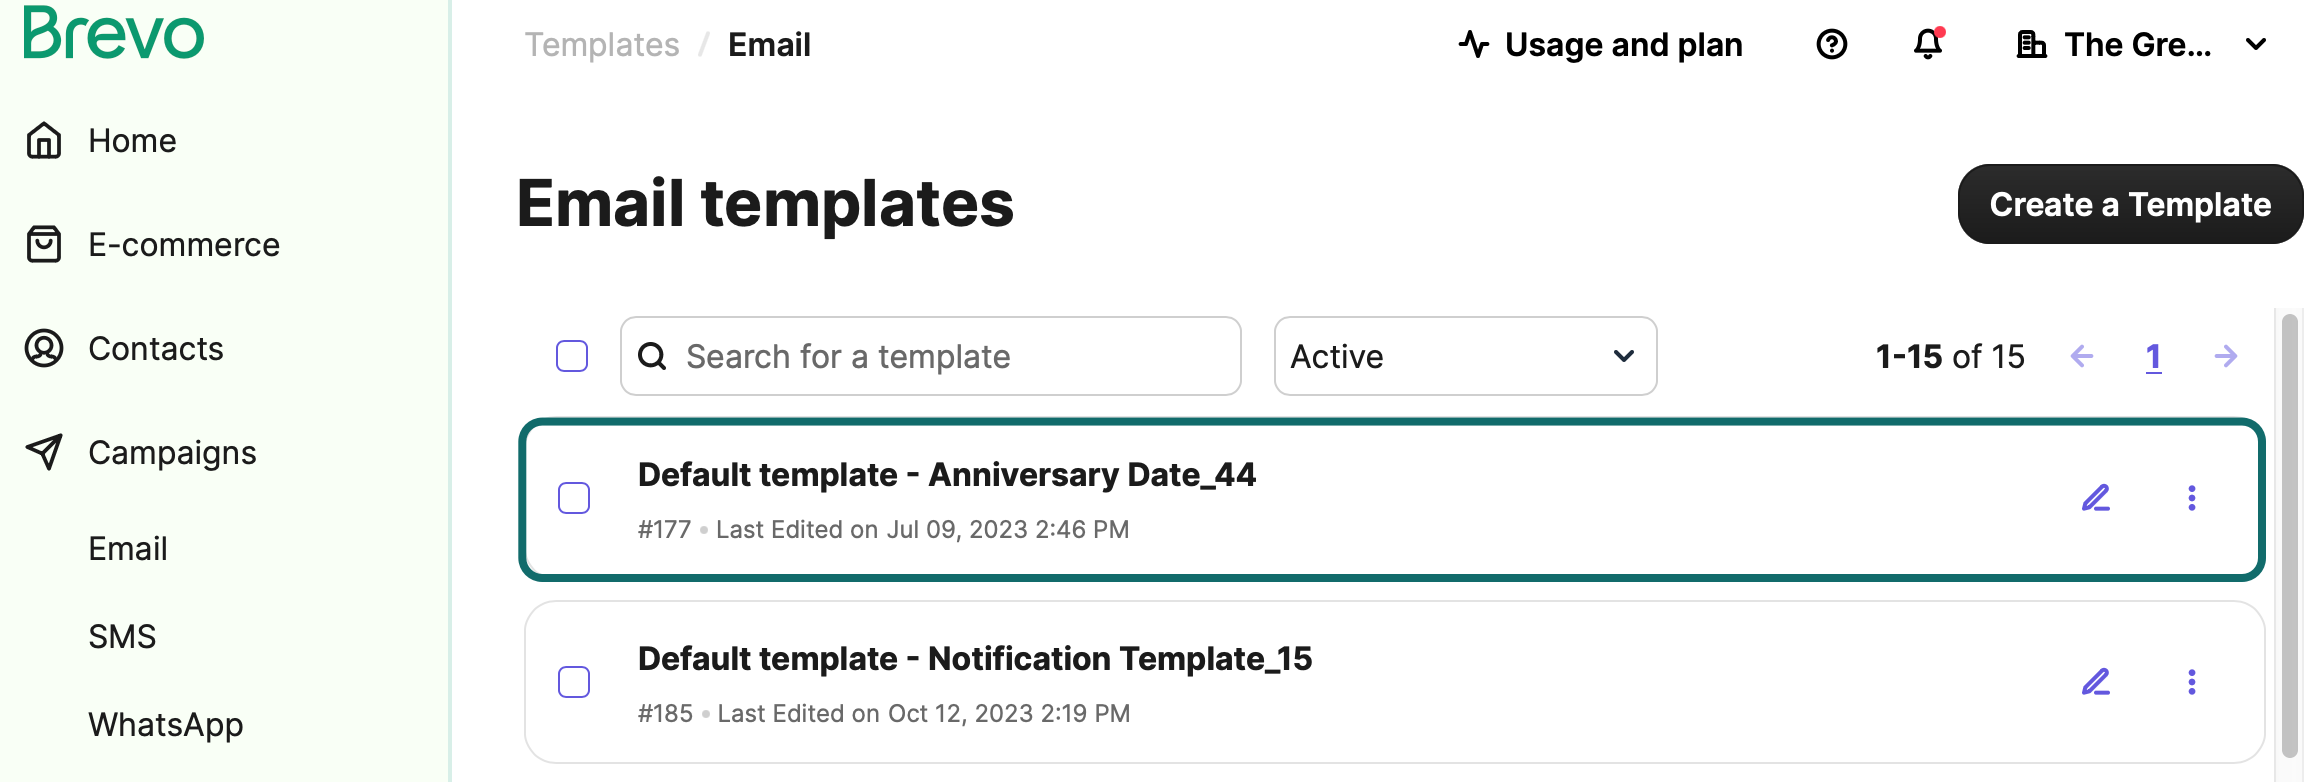Open more options for Notification Template_15
2322x782 pixels.
point(2192,682)
